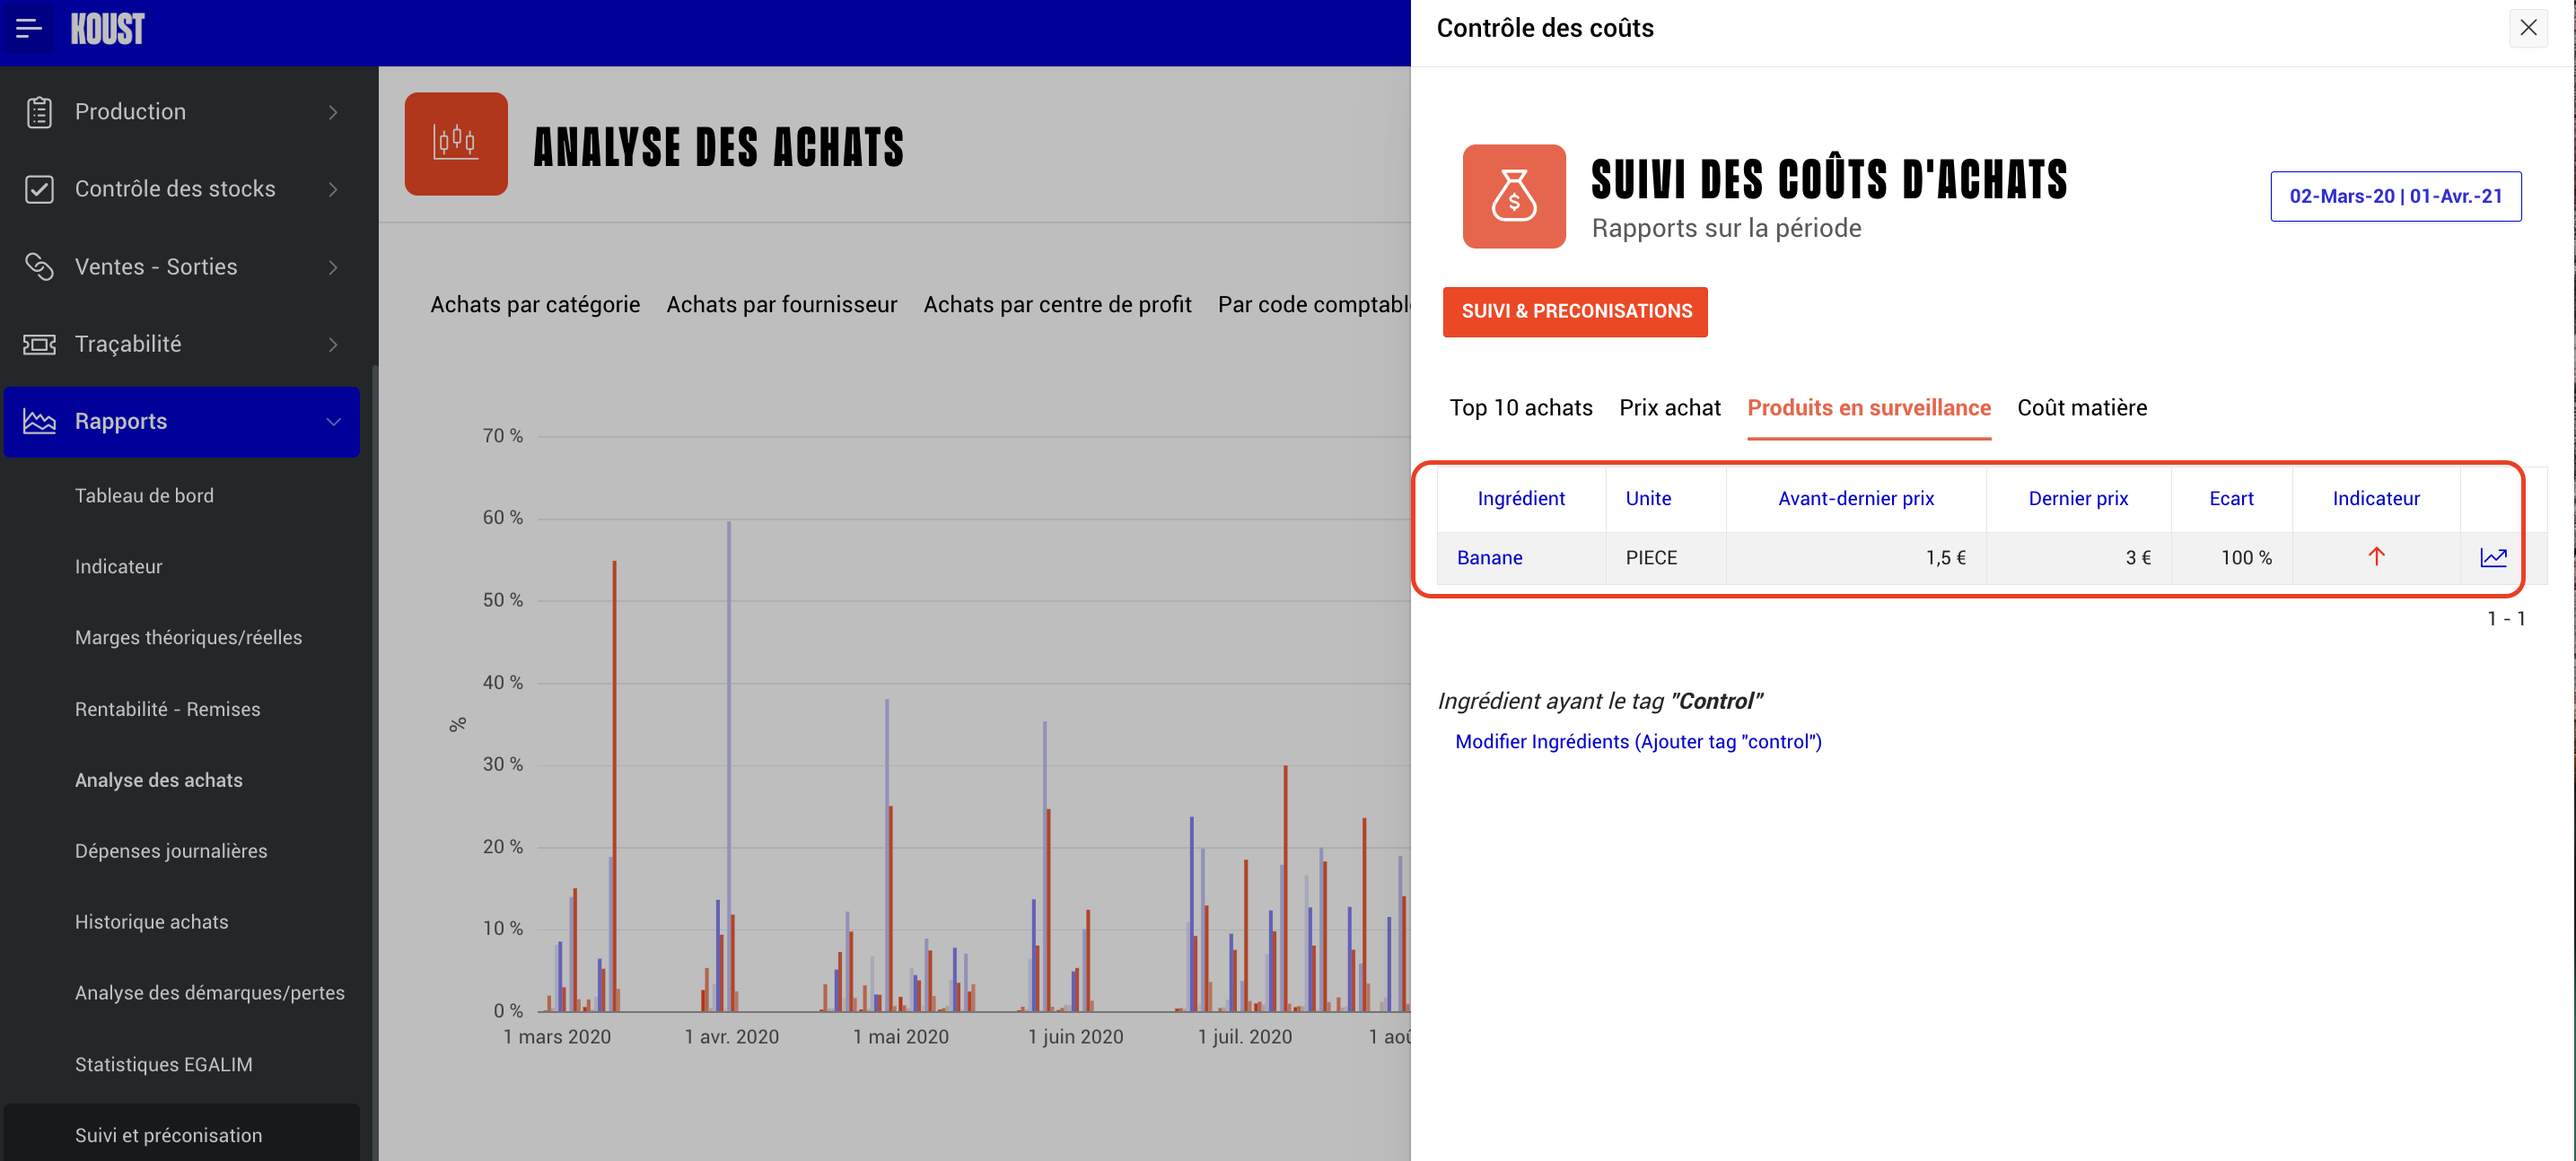Sort by the Dernier prix column header
Image resolution: width=2576 pixels, height=1161 pixels.
coord(2078,499)
